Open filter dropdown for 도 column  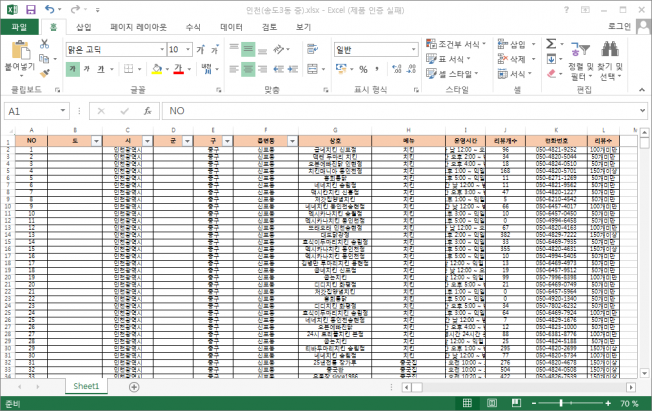click(96, 141)
